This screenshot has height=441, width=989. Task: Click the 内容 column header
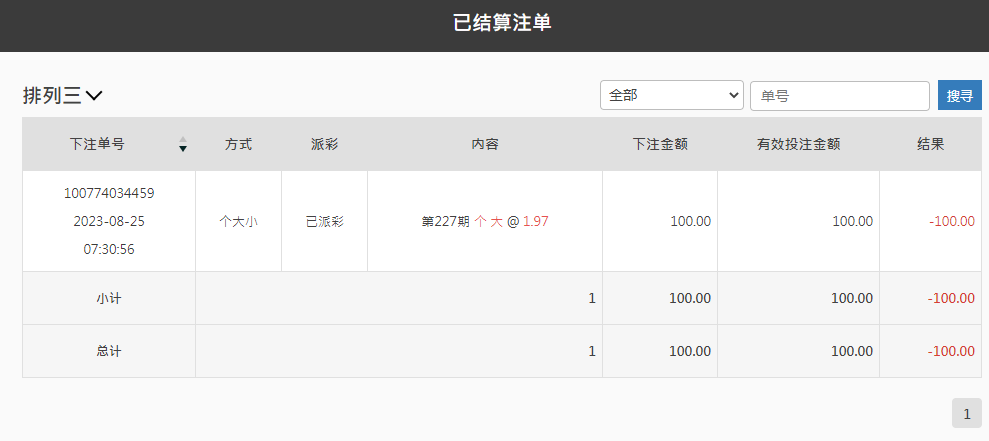(x=484, y=144)
